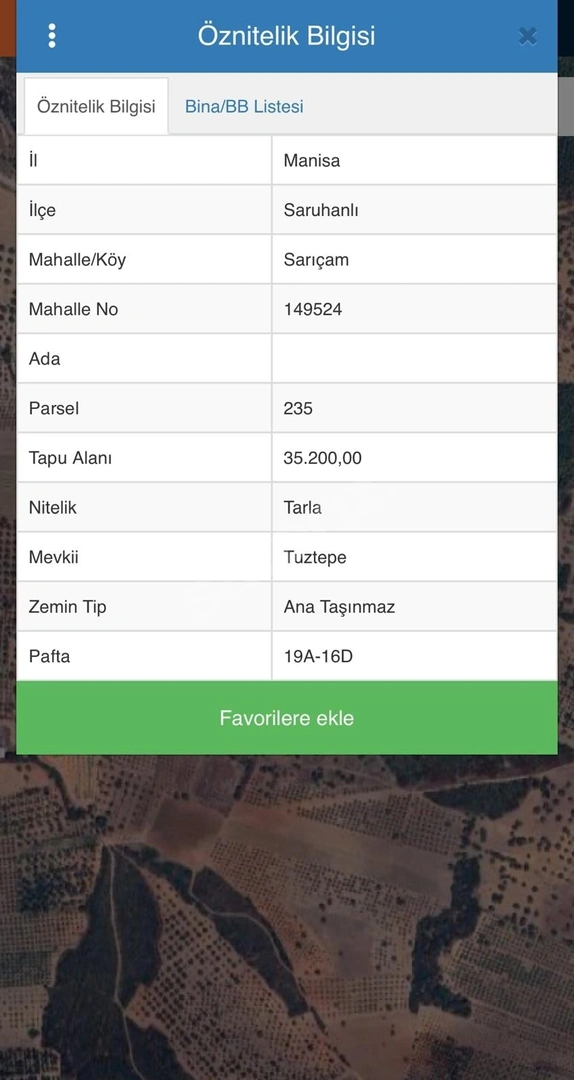
Task: Click the Mahalle No value 149524
Action: coord(313,309)
